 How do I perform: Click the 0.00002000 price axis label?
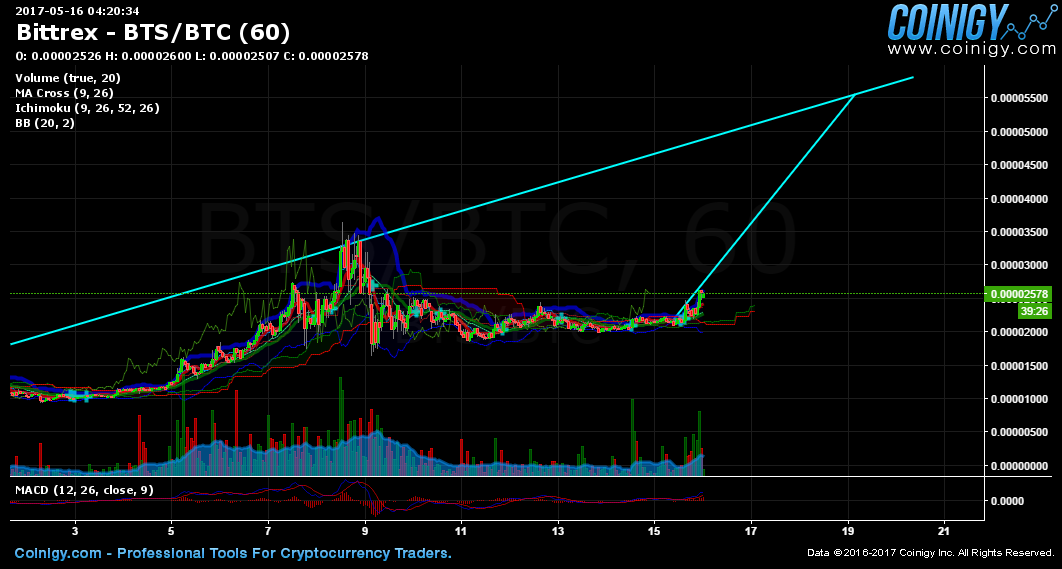tap(1020, 332)
